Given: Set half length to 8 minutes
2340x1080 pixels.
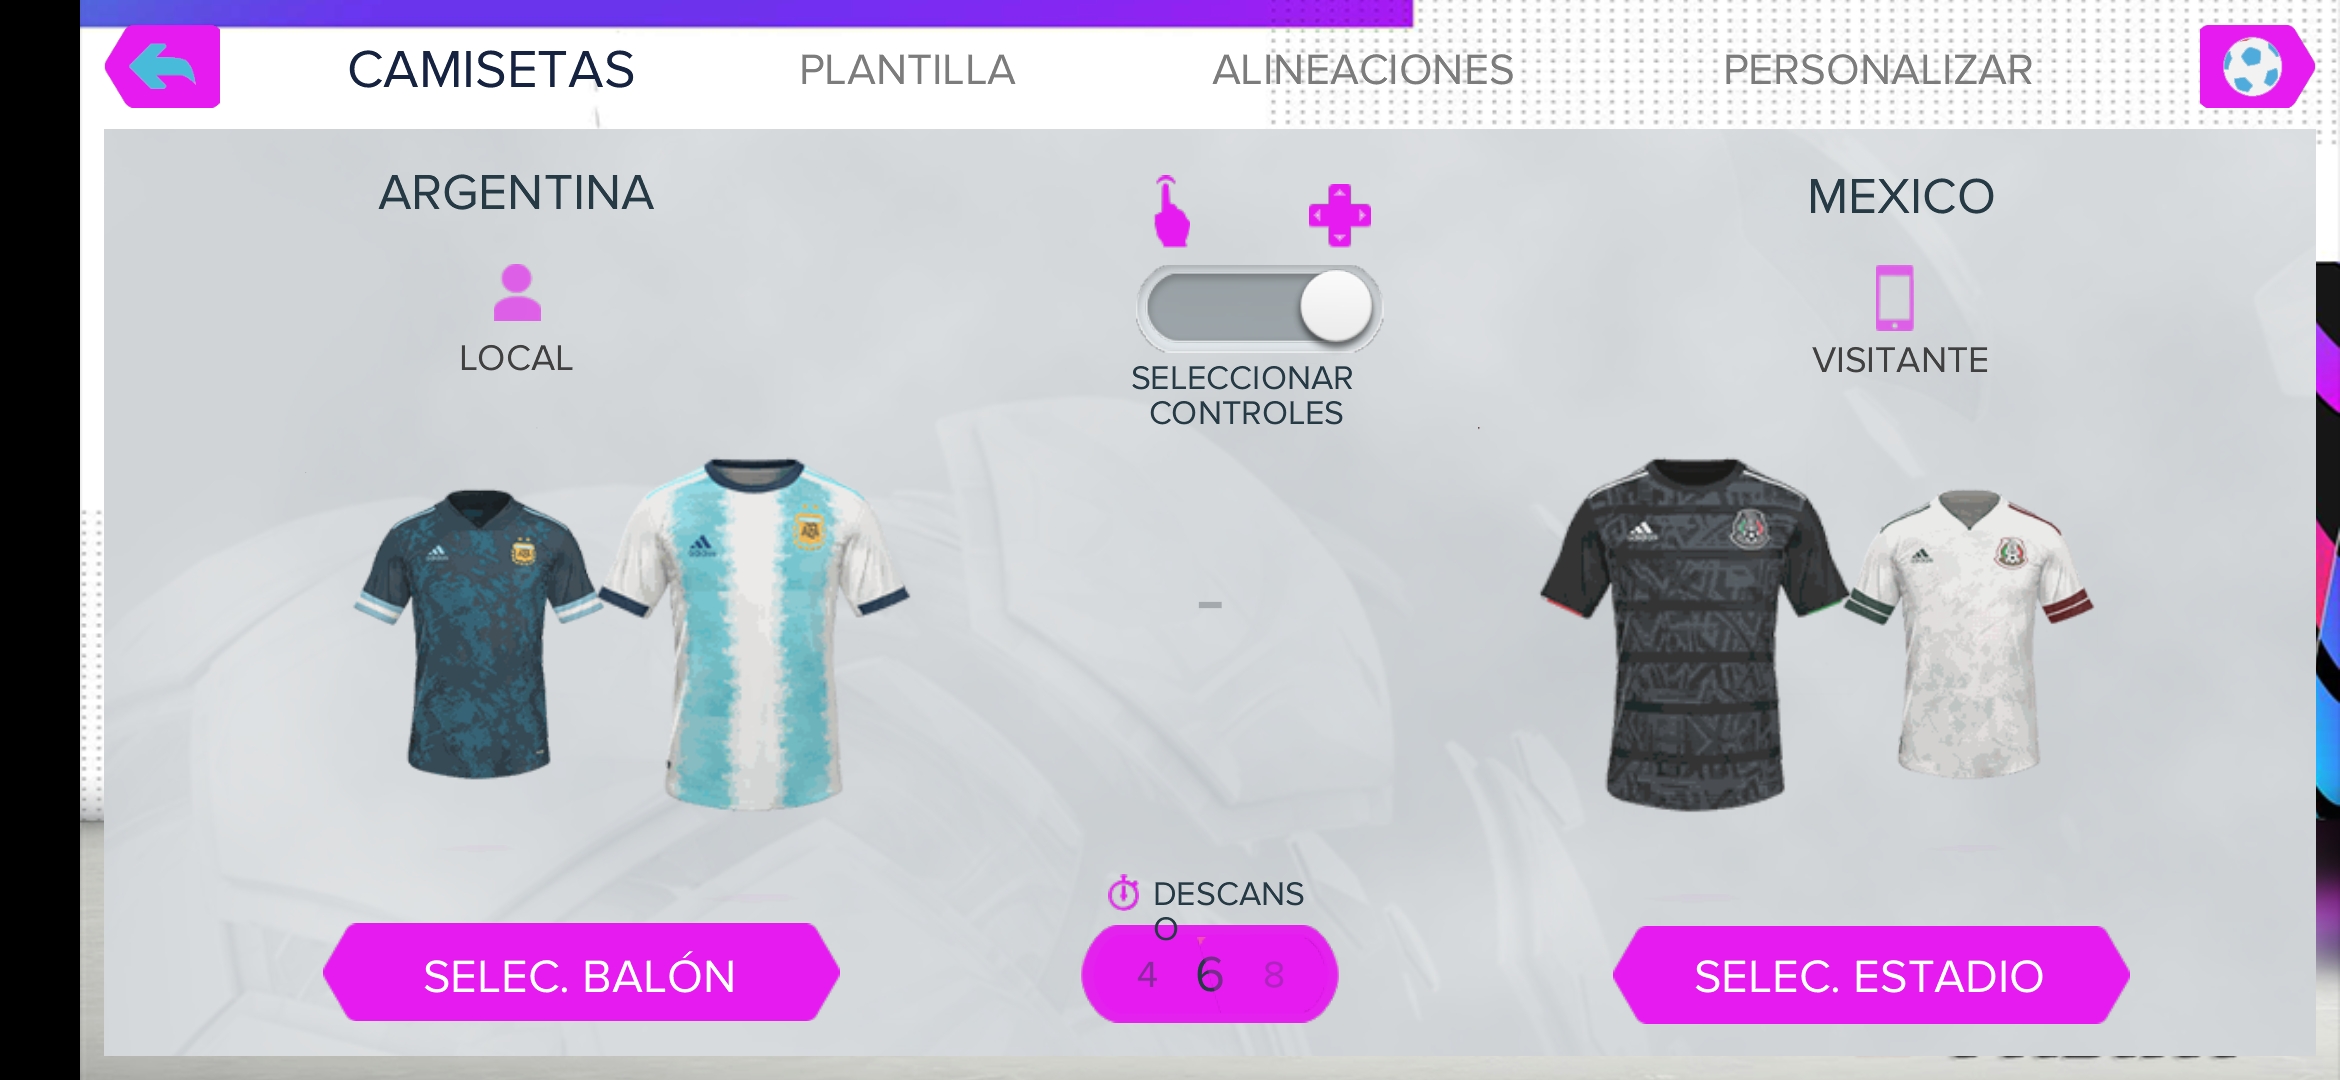Looking at the screenshot, I should (1274, 975).
